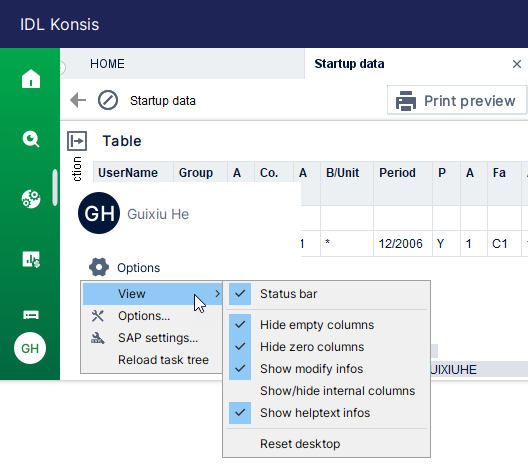Click the sidebar vertical scrollbar handle
Screen dimensions: 528x468
click(55, 187)
